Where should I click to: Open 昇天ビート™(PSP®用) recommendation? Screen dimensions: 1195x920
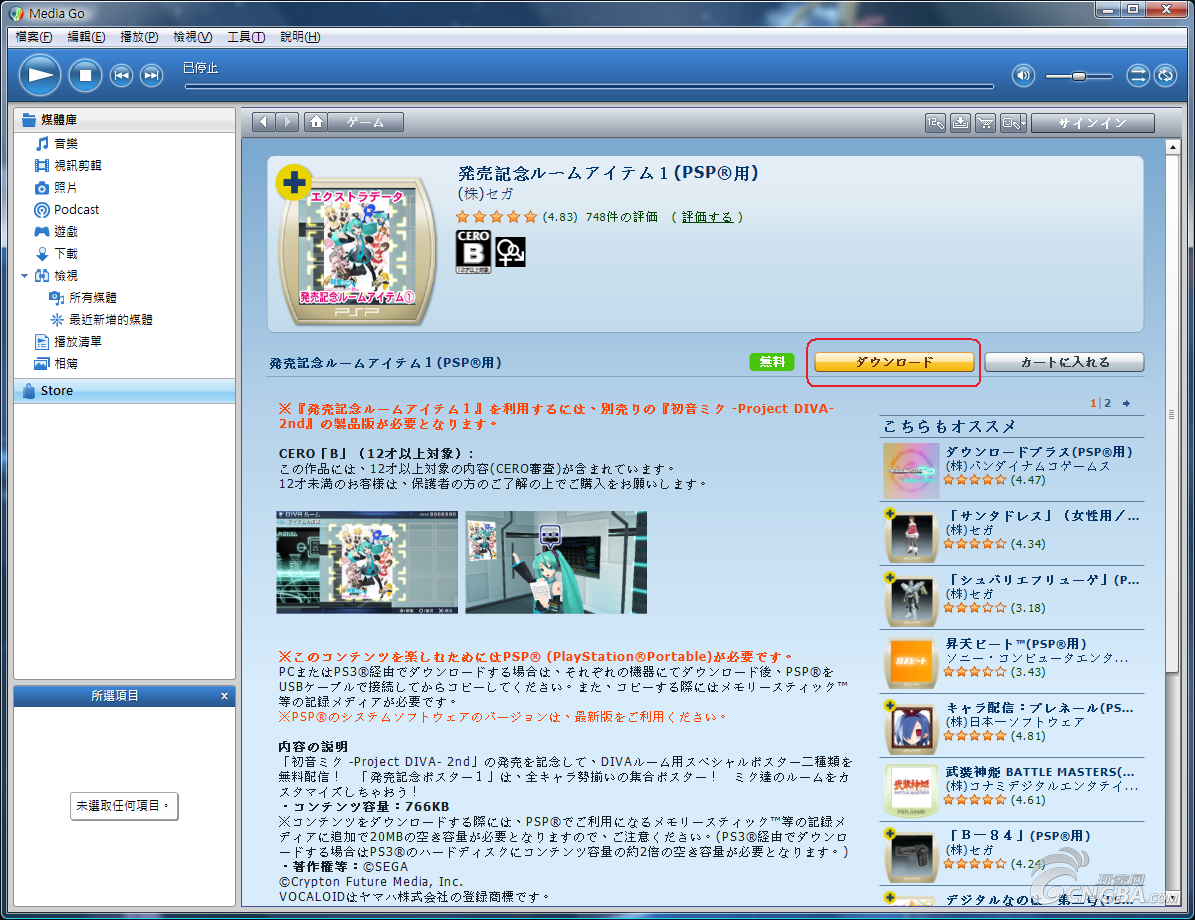pos(1016,644)
